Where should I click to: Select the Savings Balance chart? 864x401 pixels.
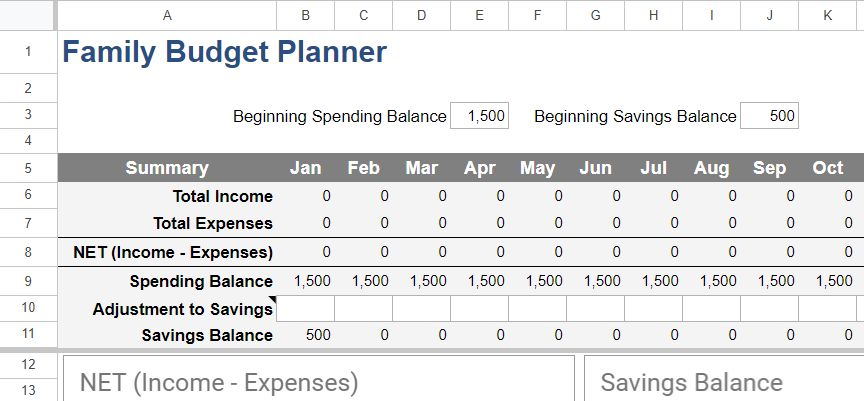click(724, 378)
